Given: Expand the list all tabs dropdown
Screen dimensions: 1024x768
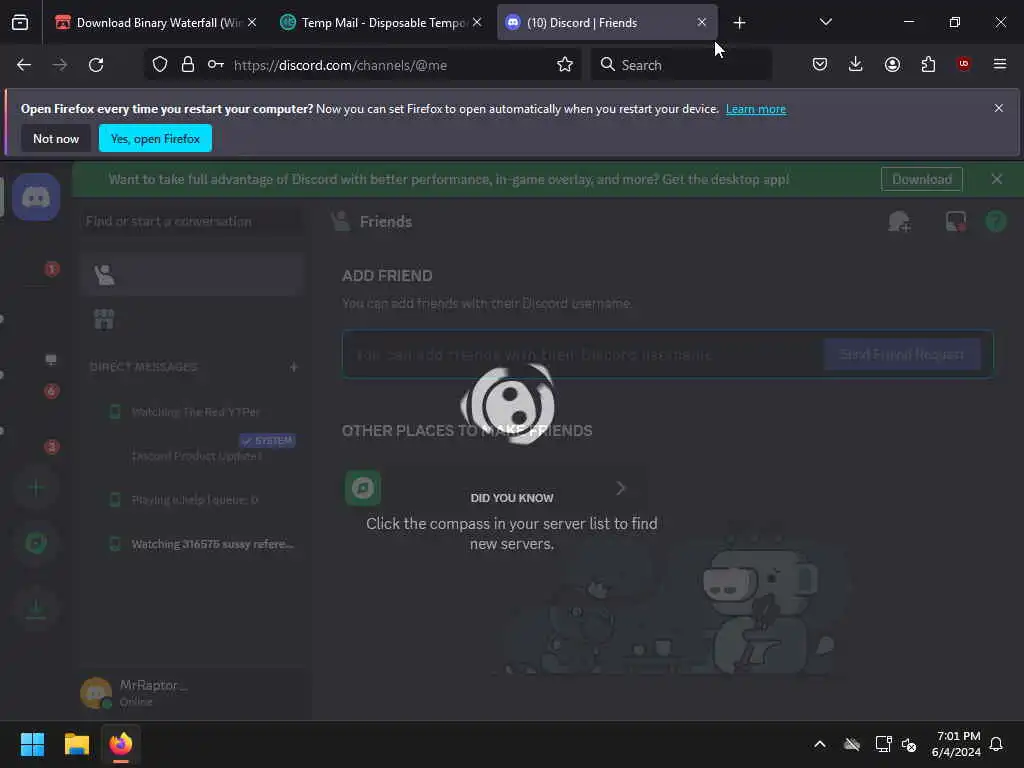Looking at the screenshot, I should point(825,23).
